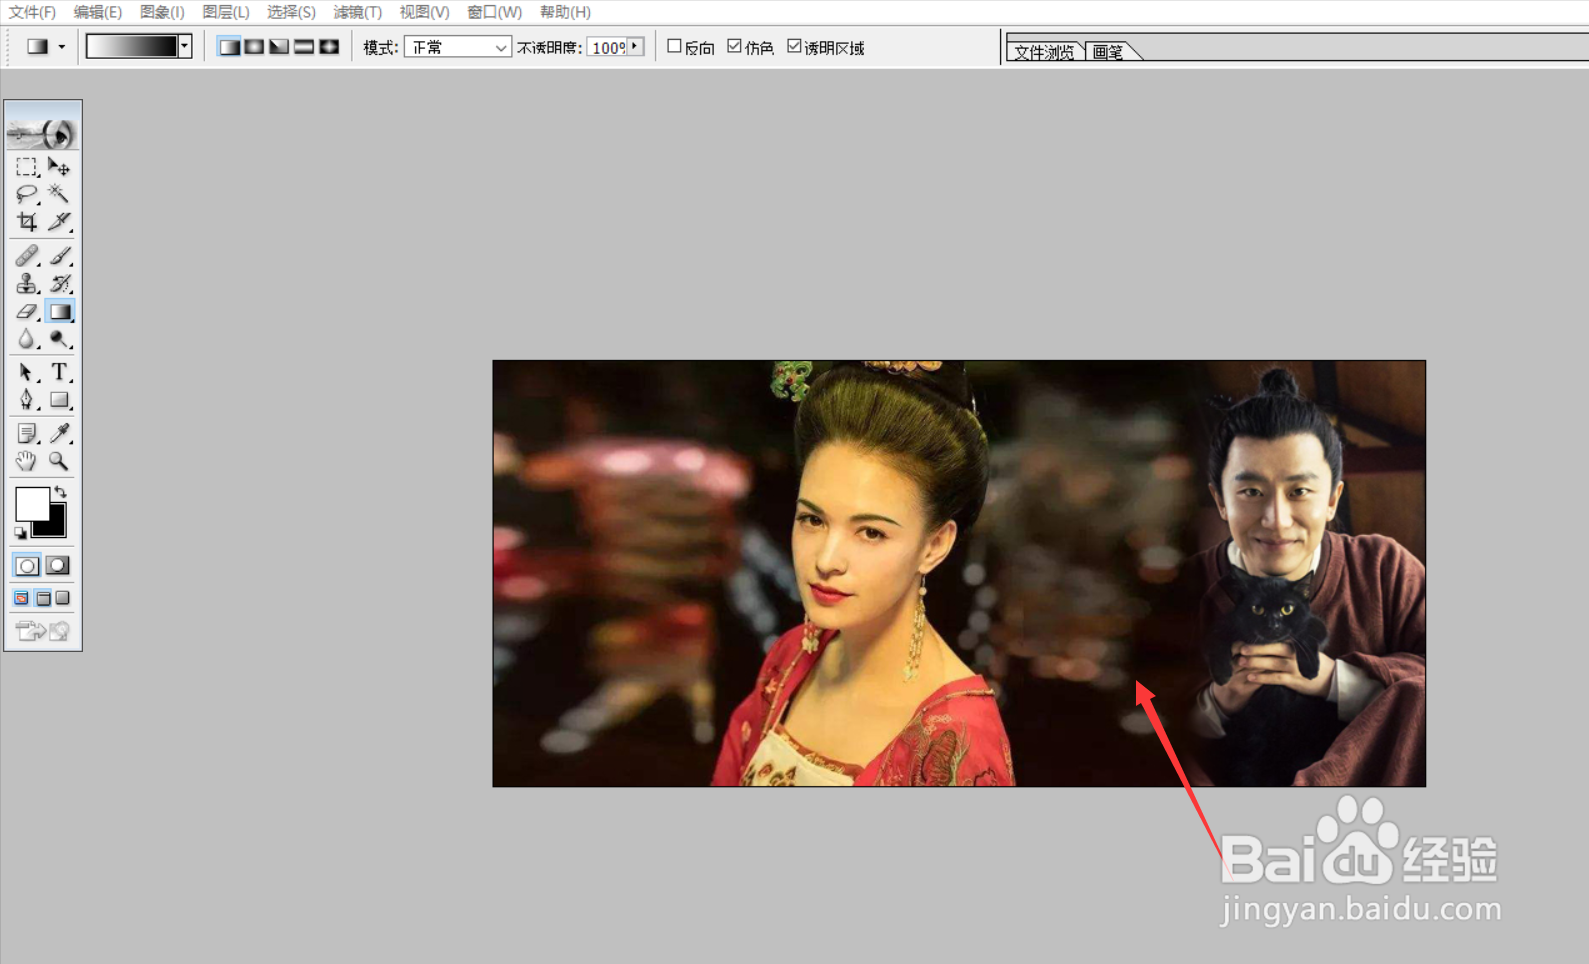Choose linear gradient style
Image resolution: width=1589 pixels, height=964 pixels.
point(229,47)
